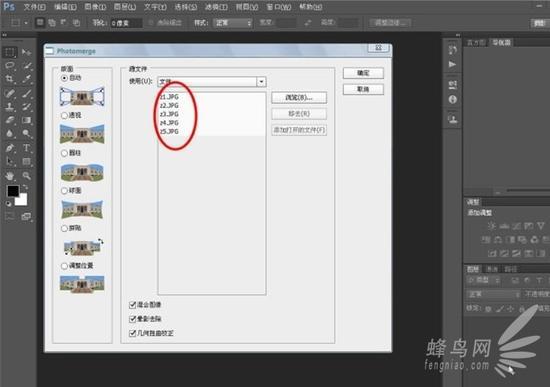The width and height of the screenshot is (550, 387).
Task: Choose the 圆柱 layout radio button
Action: pos(64,153)
